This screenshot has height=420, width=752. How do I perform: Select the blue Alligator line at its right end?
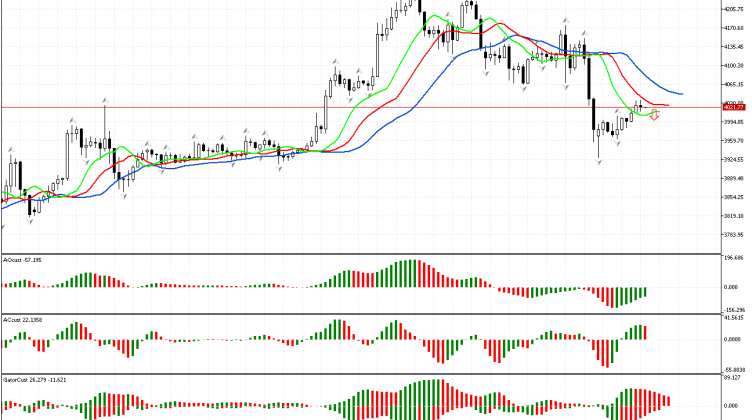(x=680, y=94)
